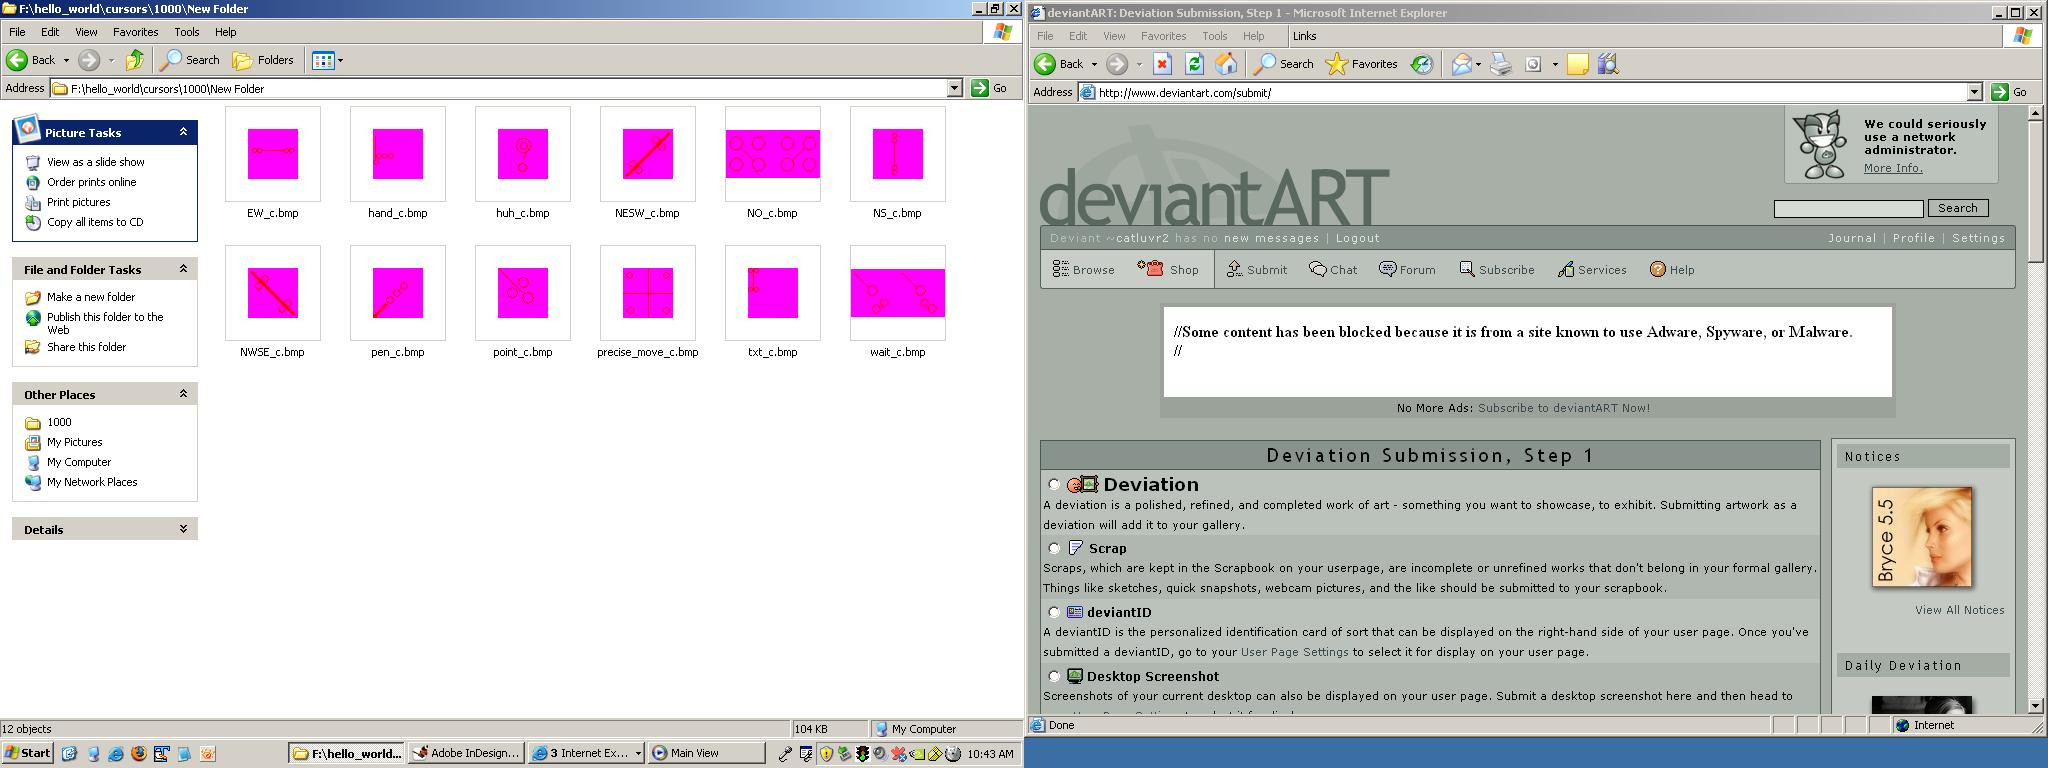Stop loading the deviantART page
Image resolution: width=2048 pixels, height=768 pixels.
1162,64
